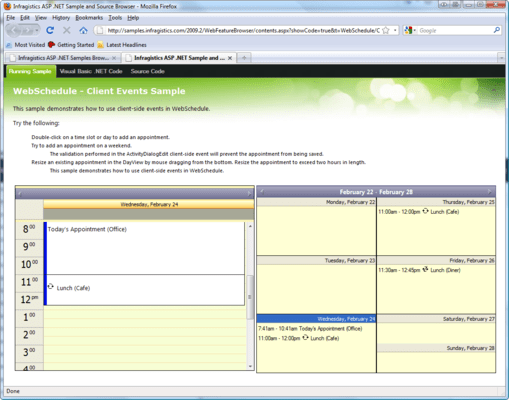Close the first browser tab
509x400 pixels.
[x=114, y=58]
